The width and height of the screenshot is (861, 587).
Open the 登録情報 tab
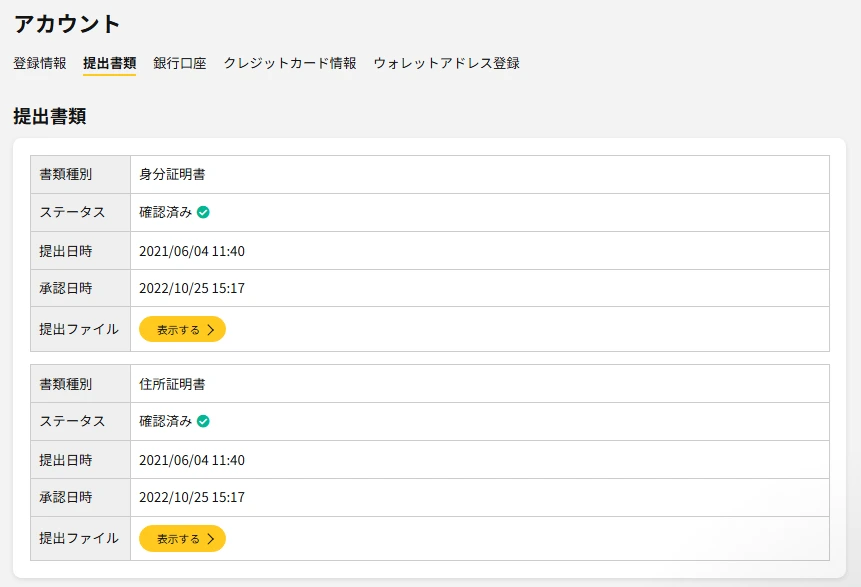point(40,63)
